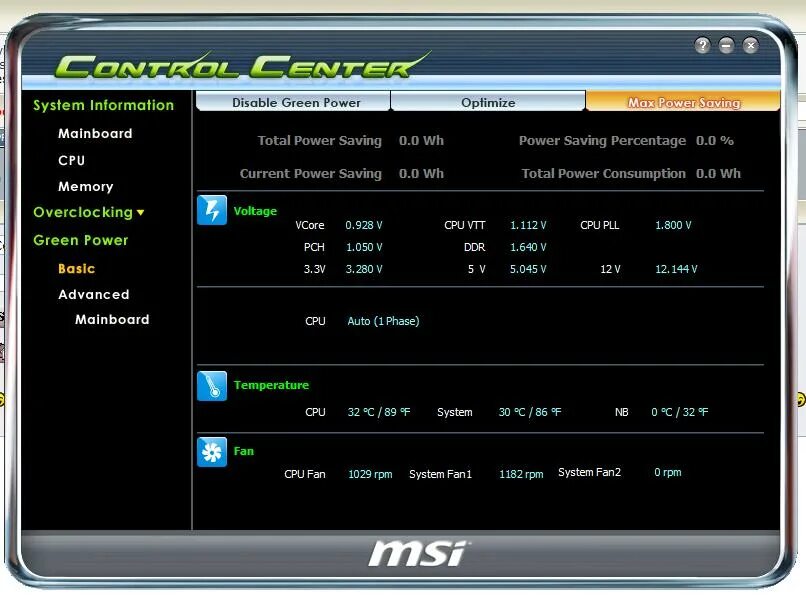Screen dimensions: 806x597
Task: Click the PCH value 1.050 V
Action: click(x=364, y=247)
